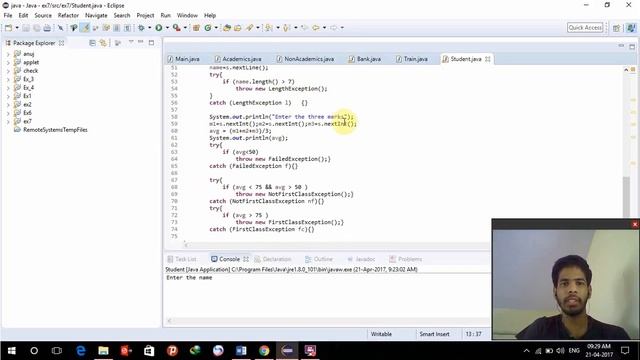
Task: Minimize the Package Explorer panel
Action: point(141,42)
